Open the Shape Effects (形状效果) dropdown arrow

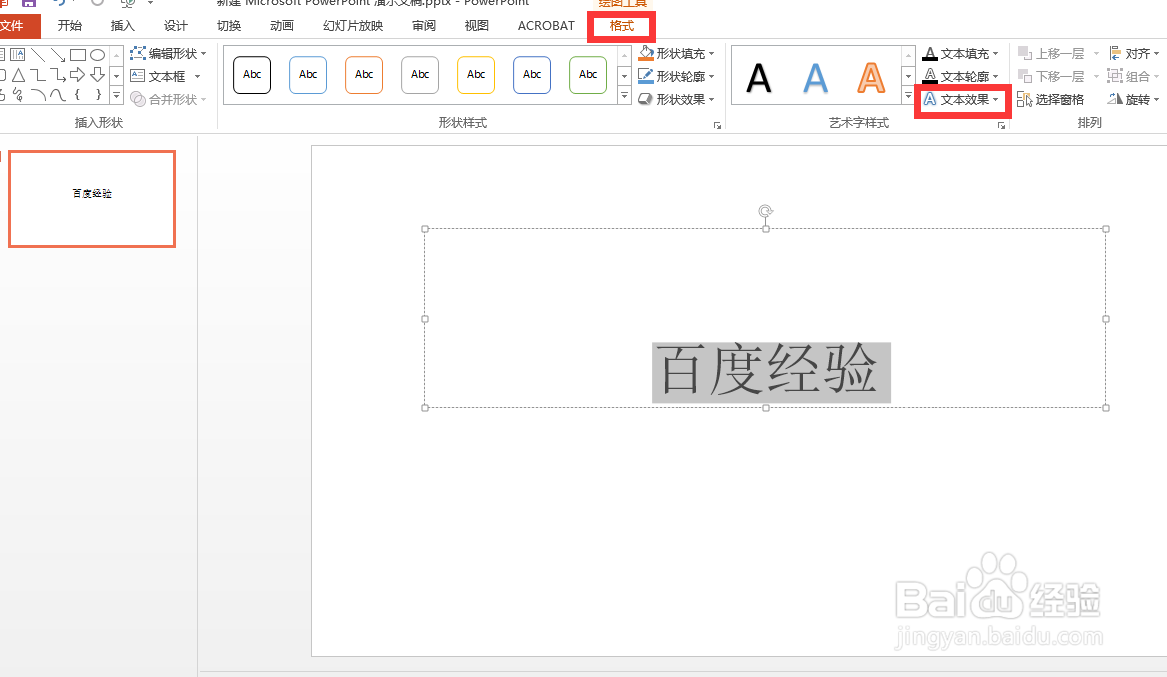(x=712, y=99)
